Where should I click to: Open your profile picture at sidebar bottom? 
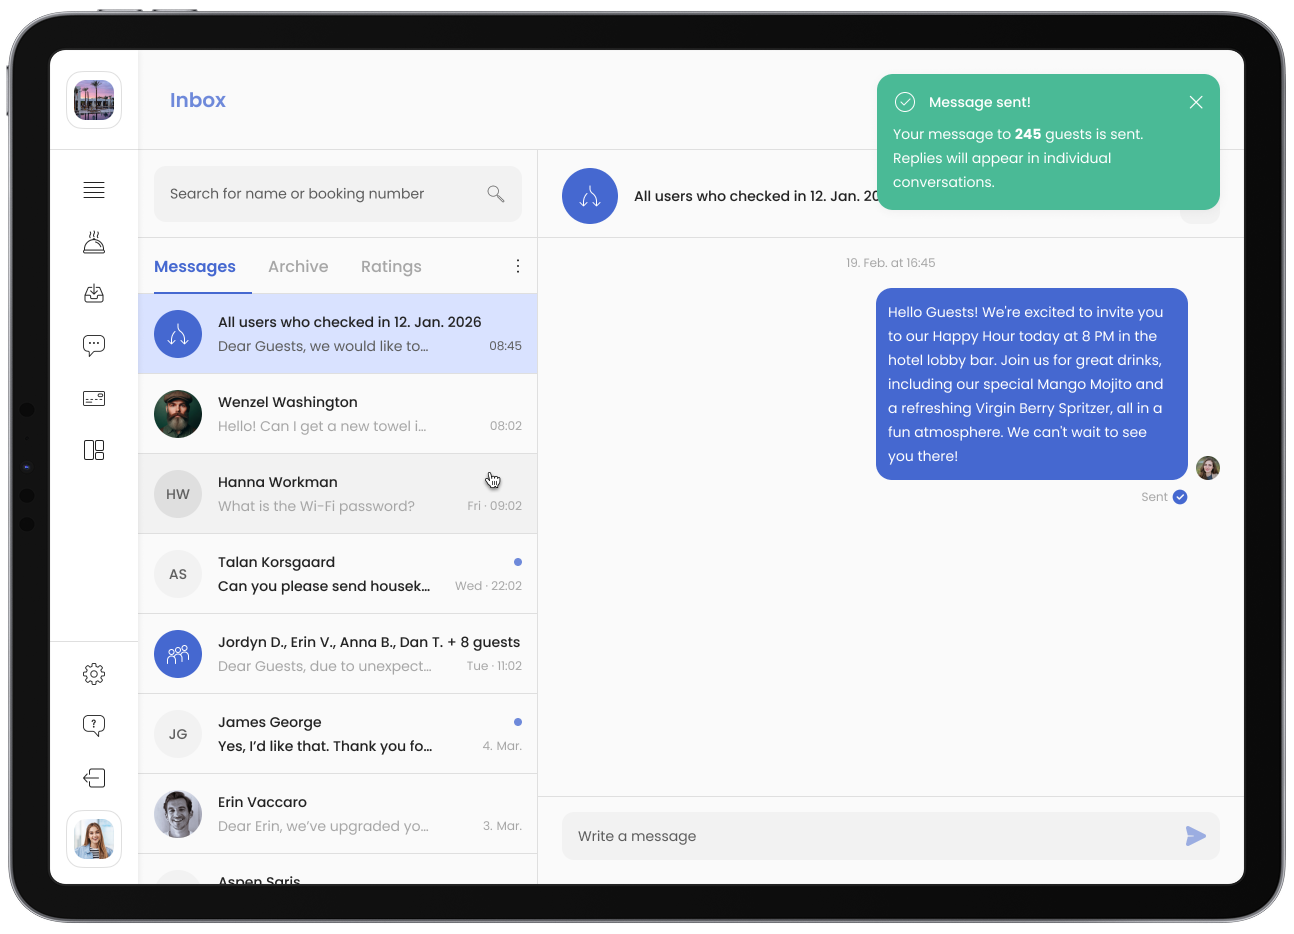pos(93,839)
